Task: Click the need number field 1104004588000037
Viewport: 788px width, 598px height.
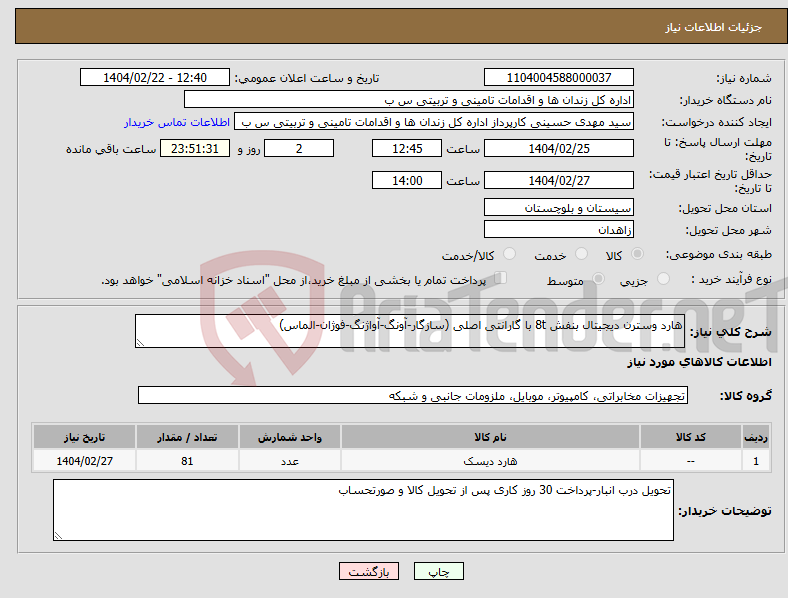Action: click(558, 77)
